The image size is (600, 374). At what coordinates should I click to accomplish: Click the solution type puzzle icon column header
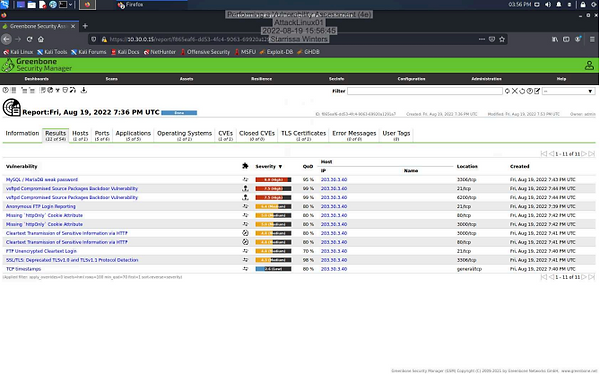click(x=245, y=166)
